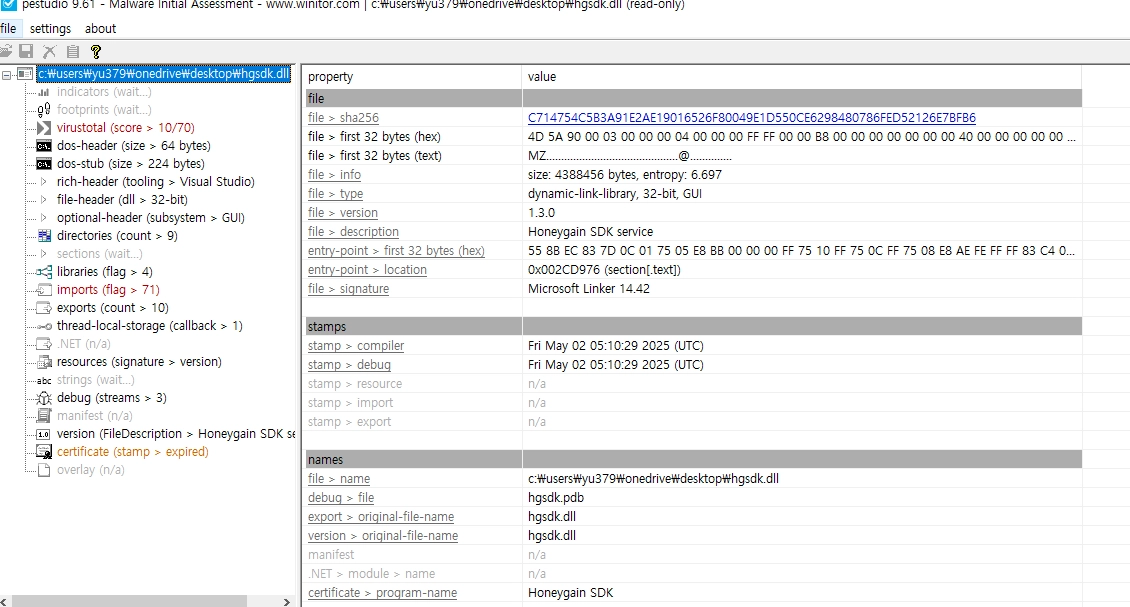
Task: Click value 'hgsdk.pdb'
Action: pos(556,497)
